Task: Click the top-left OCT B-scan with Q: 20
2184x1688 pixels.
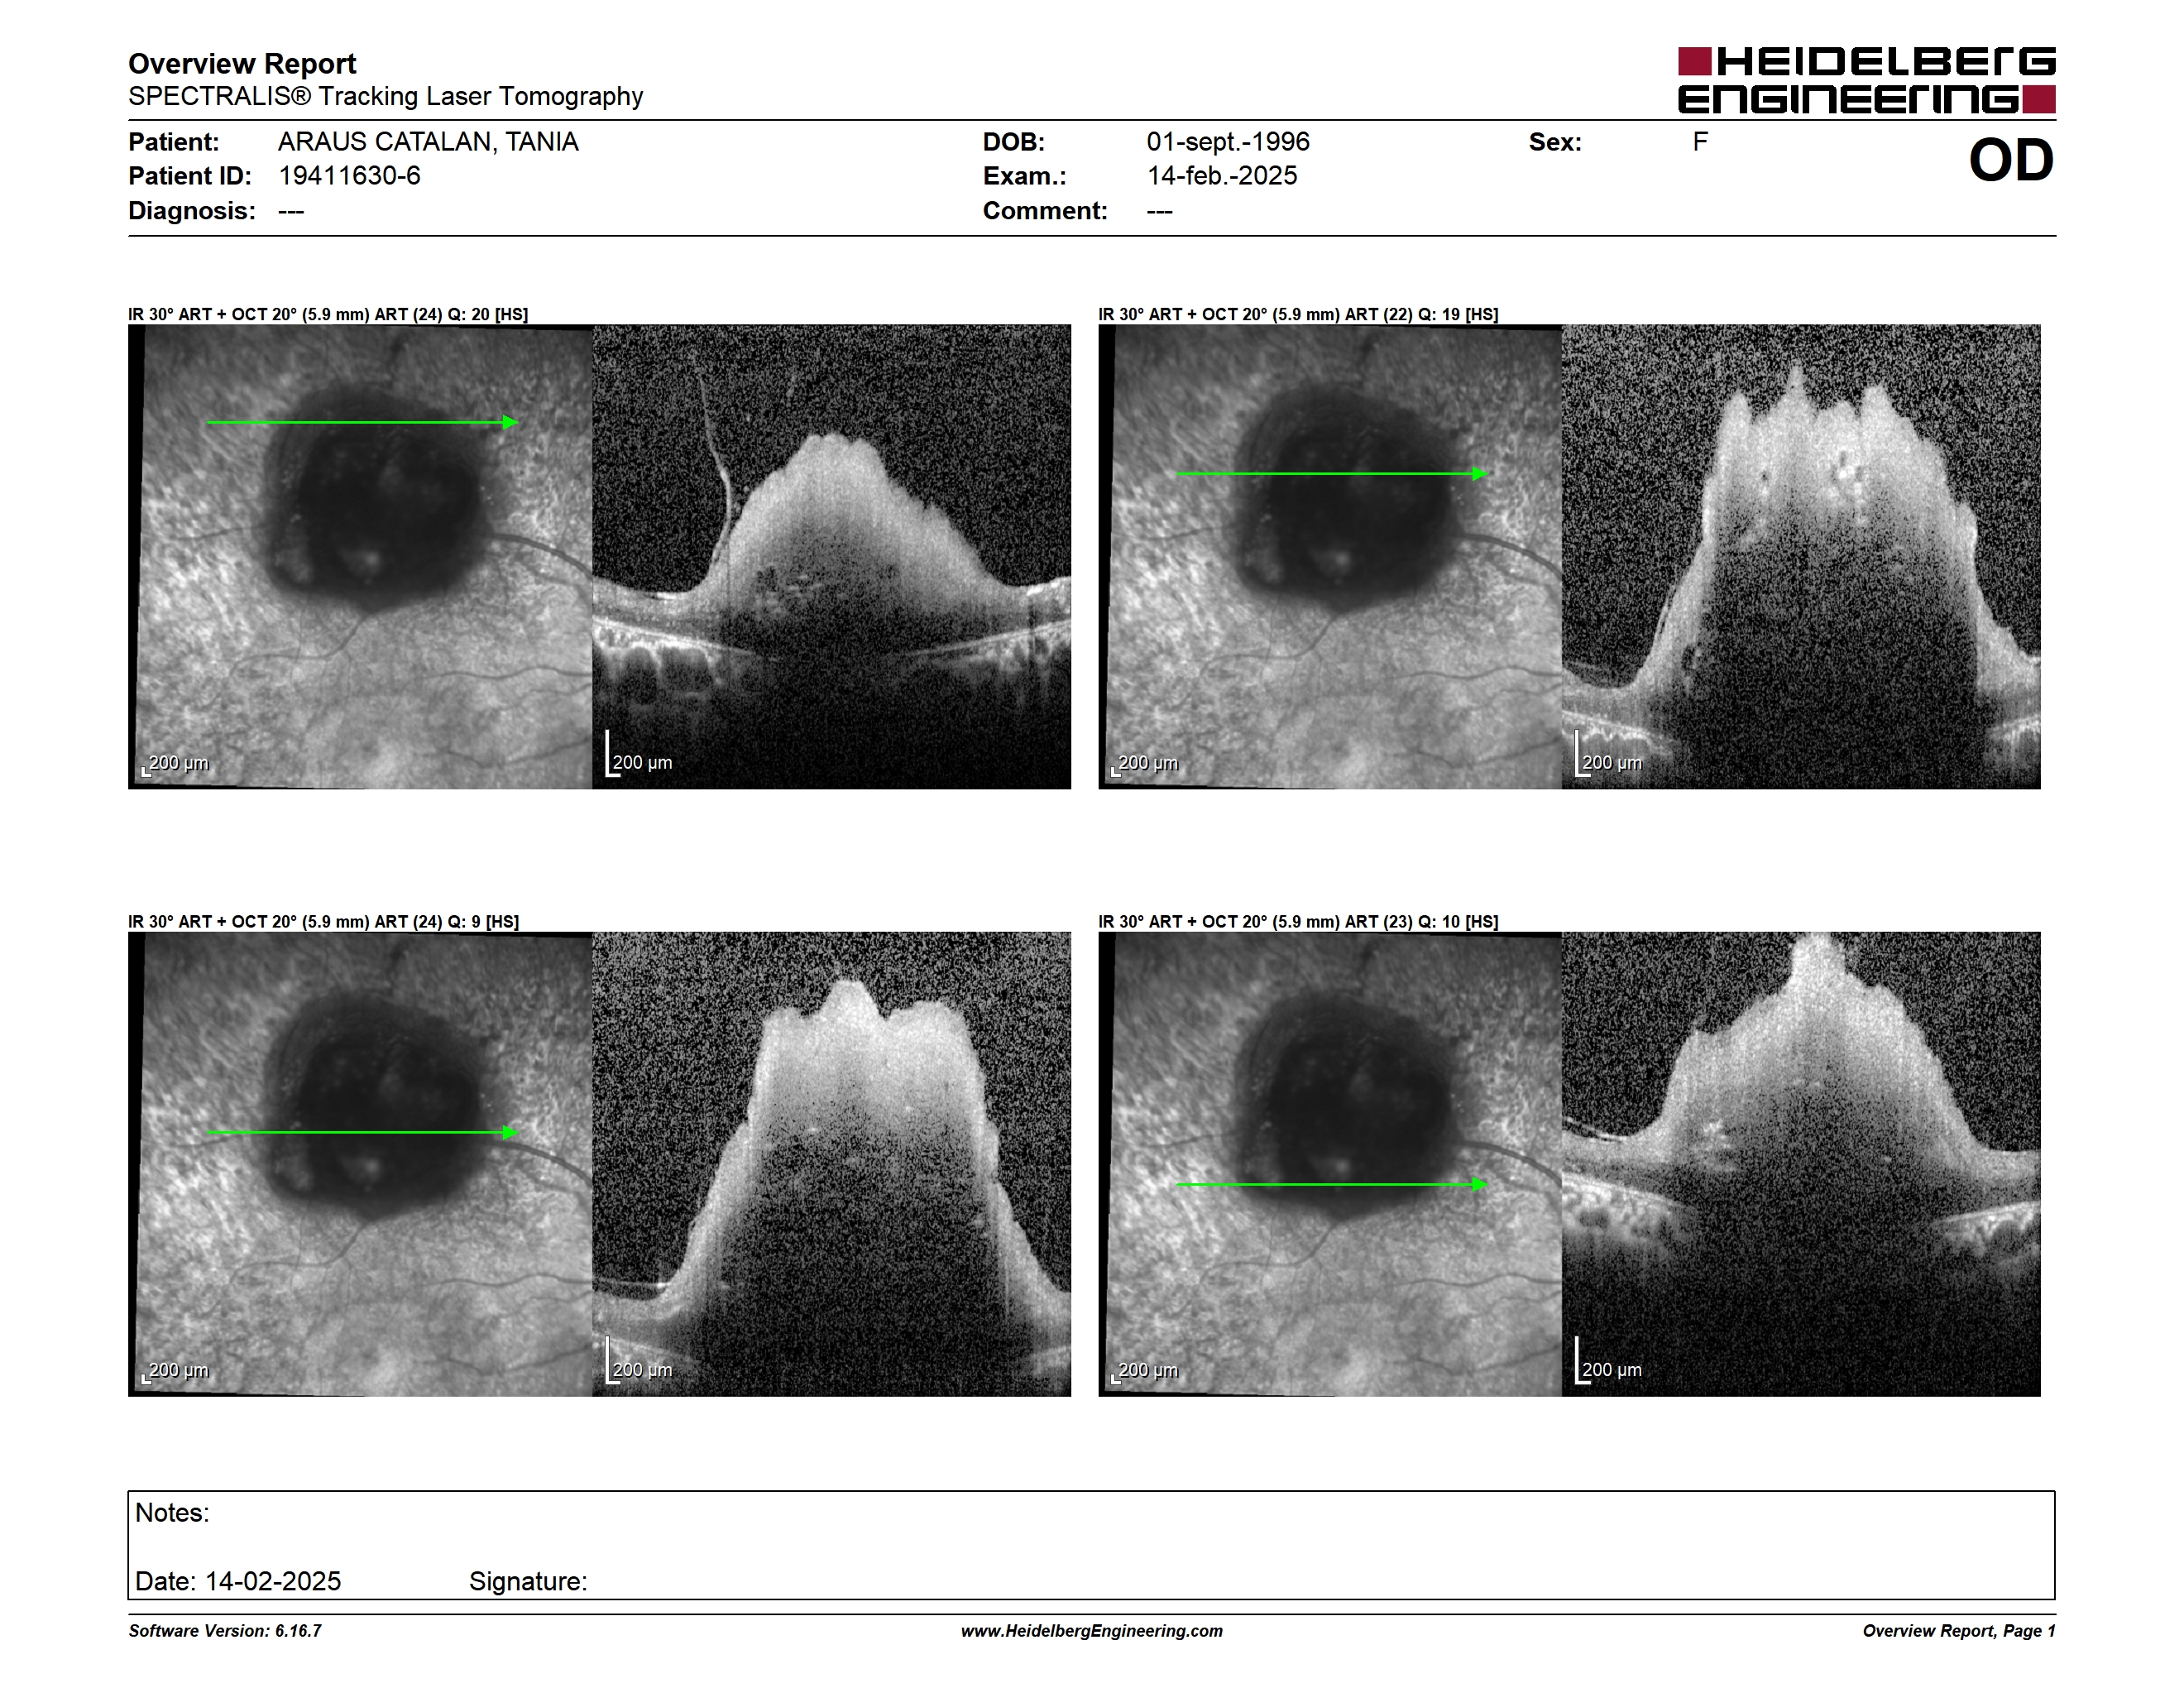Action: 832,557
